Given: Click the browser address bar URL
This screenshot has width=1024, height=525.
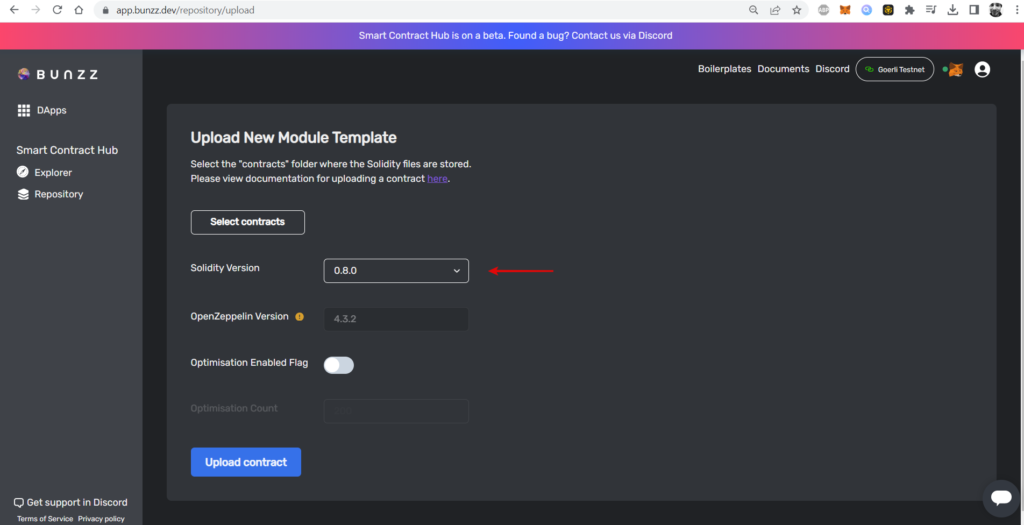Looking at the screenshot, I should (x=185, y=10).
